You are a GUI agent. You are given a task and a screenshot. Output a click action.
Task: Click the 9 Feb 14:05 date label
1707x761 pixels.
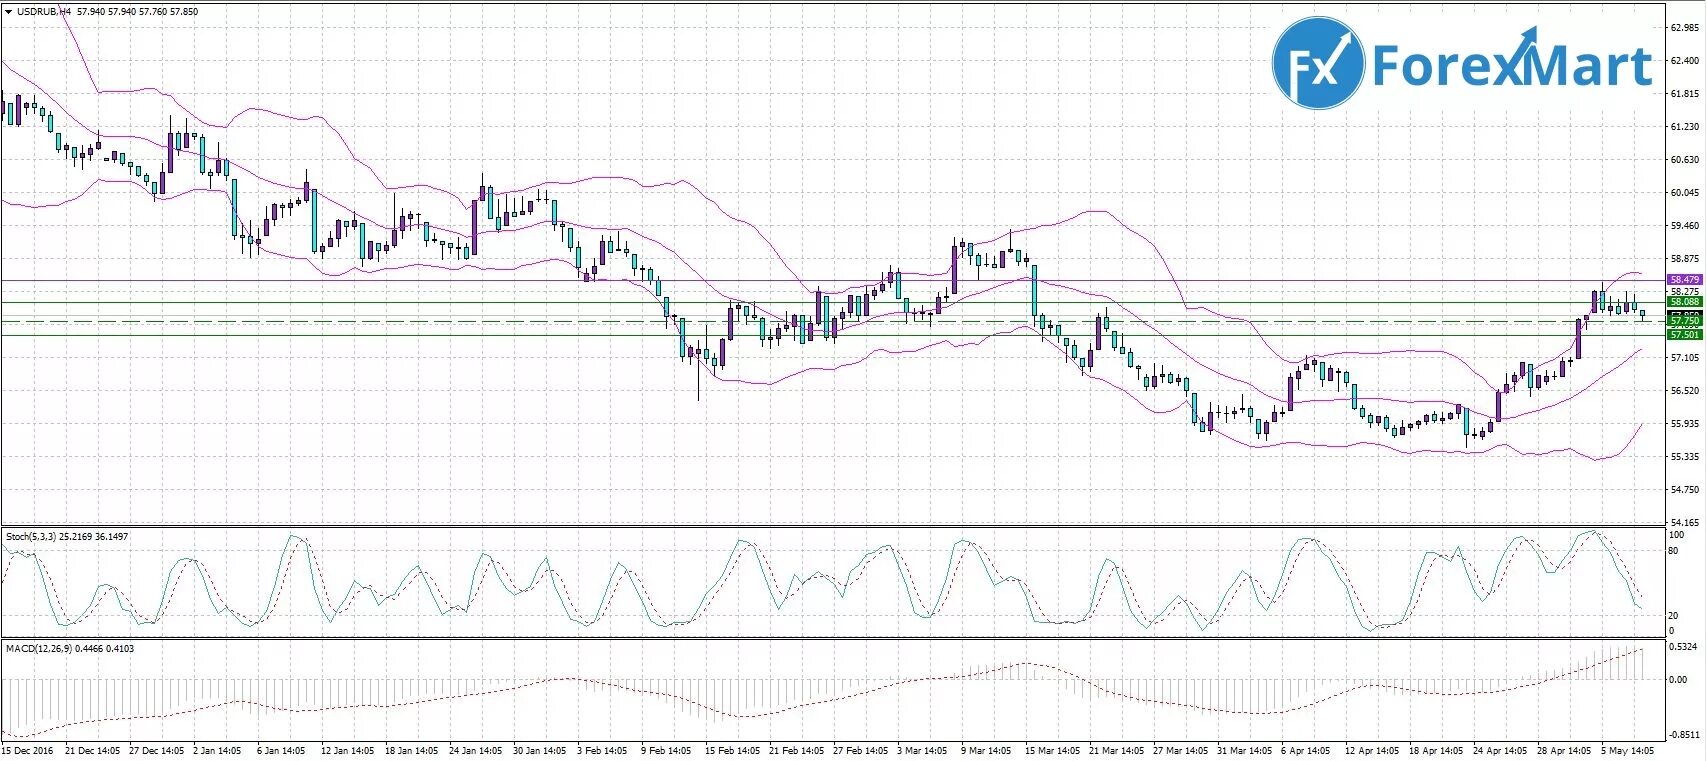(x=666, y=750)
